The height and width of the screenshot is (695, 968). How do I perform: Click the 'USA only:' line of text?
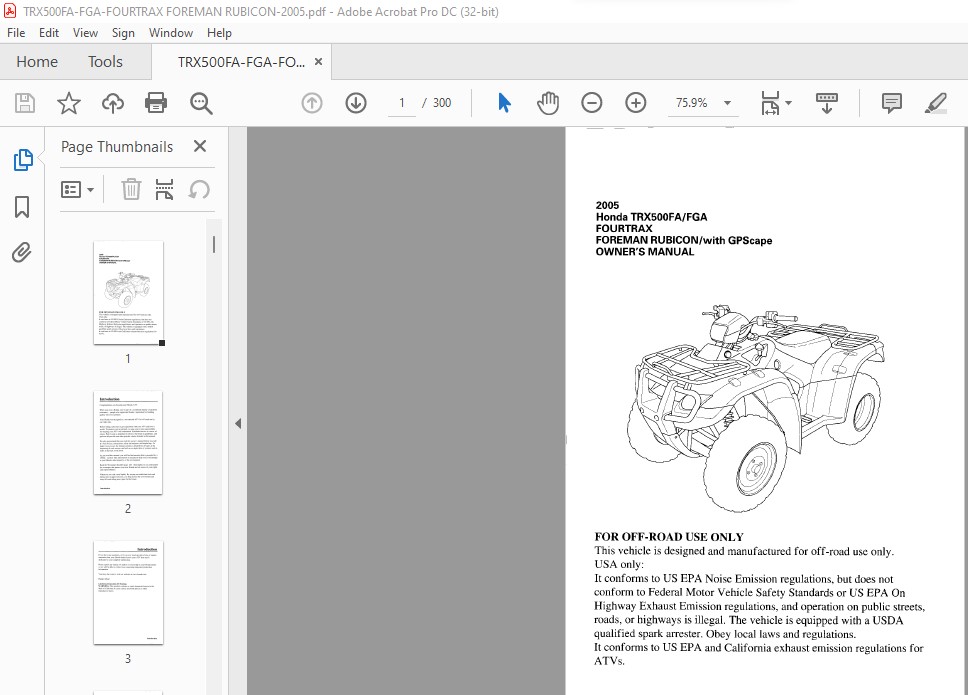619,564
